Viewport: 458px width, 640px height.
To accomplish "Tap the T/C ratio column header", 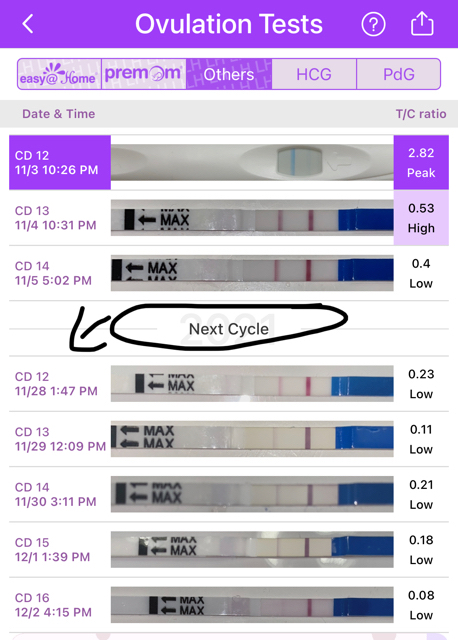I will pos(421,114).
